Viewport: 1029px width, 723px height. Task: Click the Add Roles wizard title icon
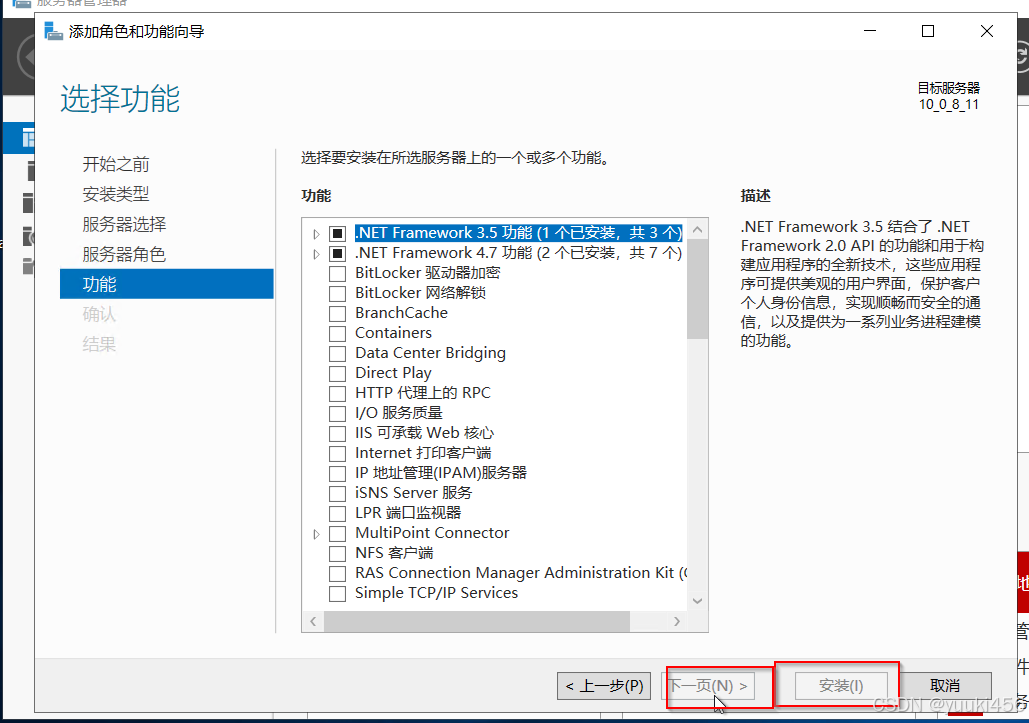pyautogui.click(x=53, y=31)
